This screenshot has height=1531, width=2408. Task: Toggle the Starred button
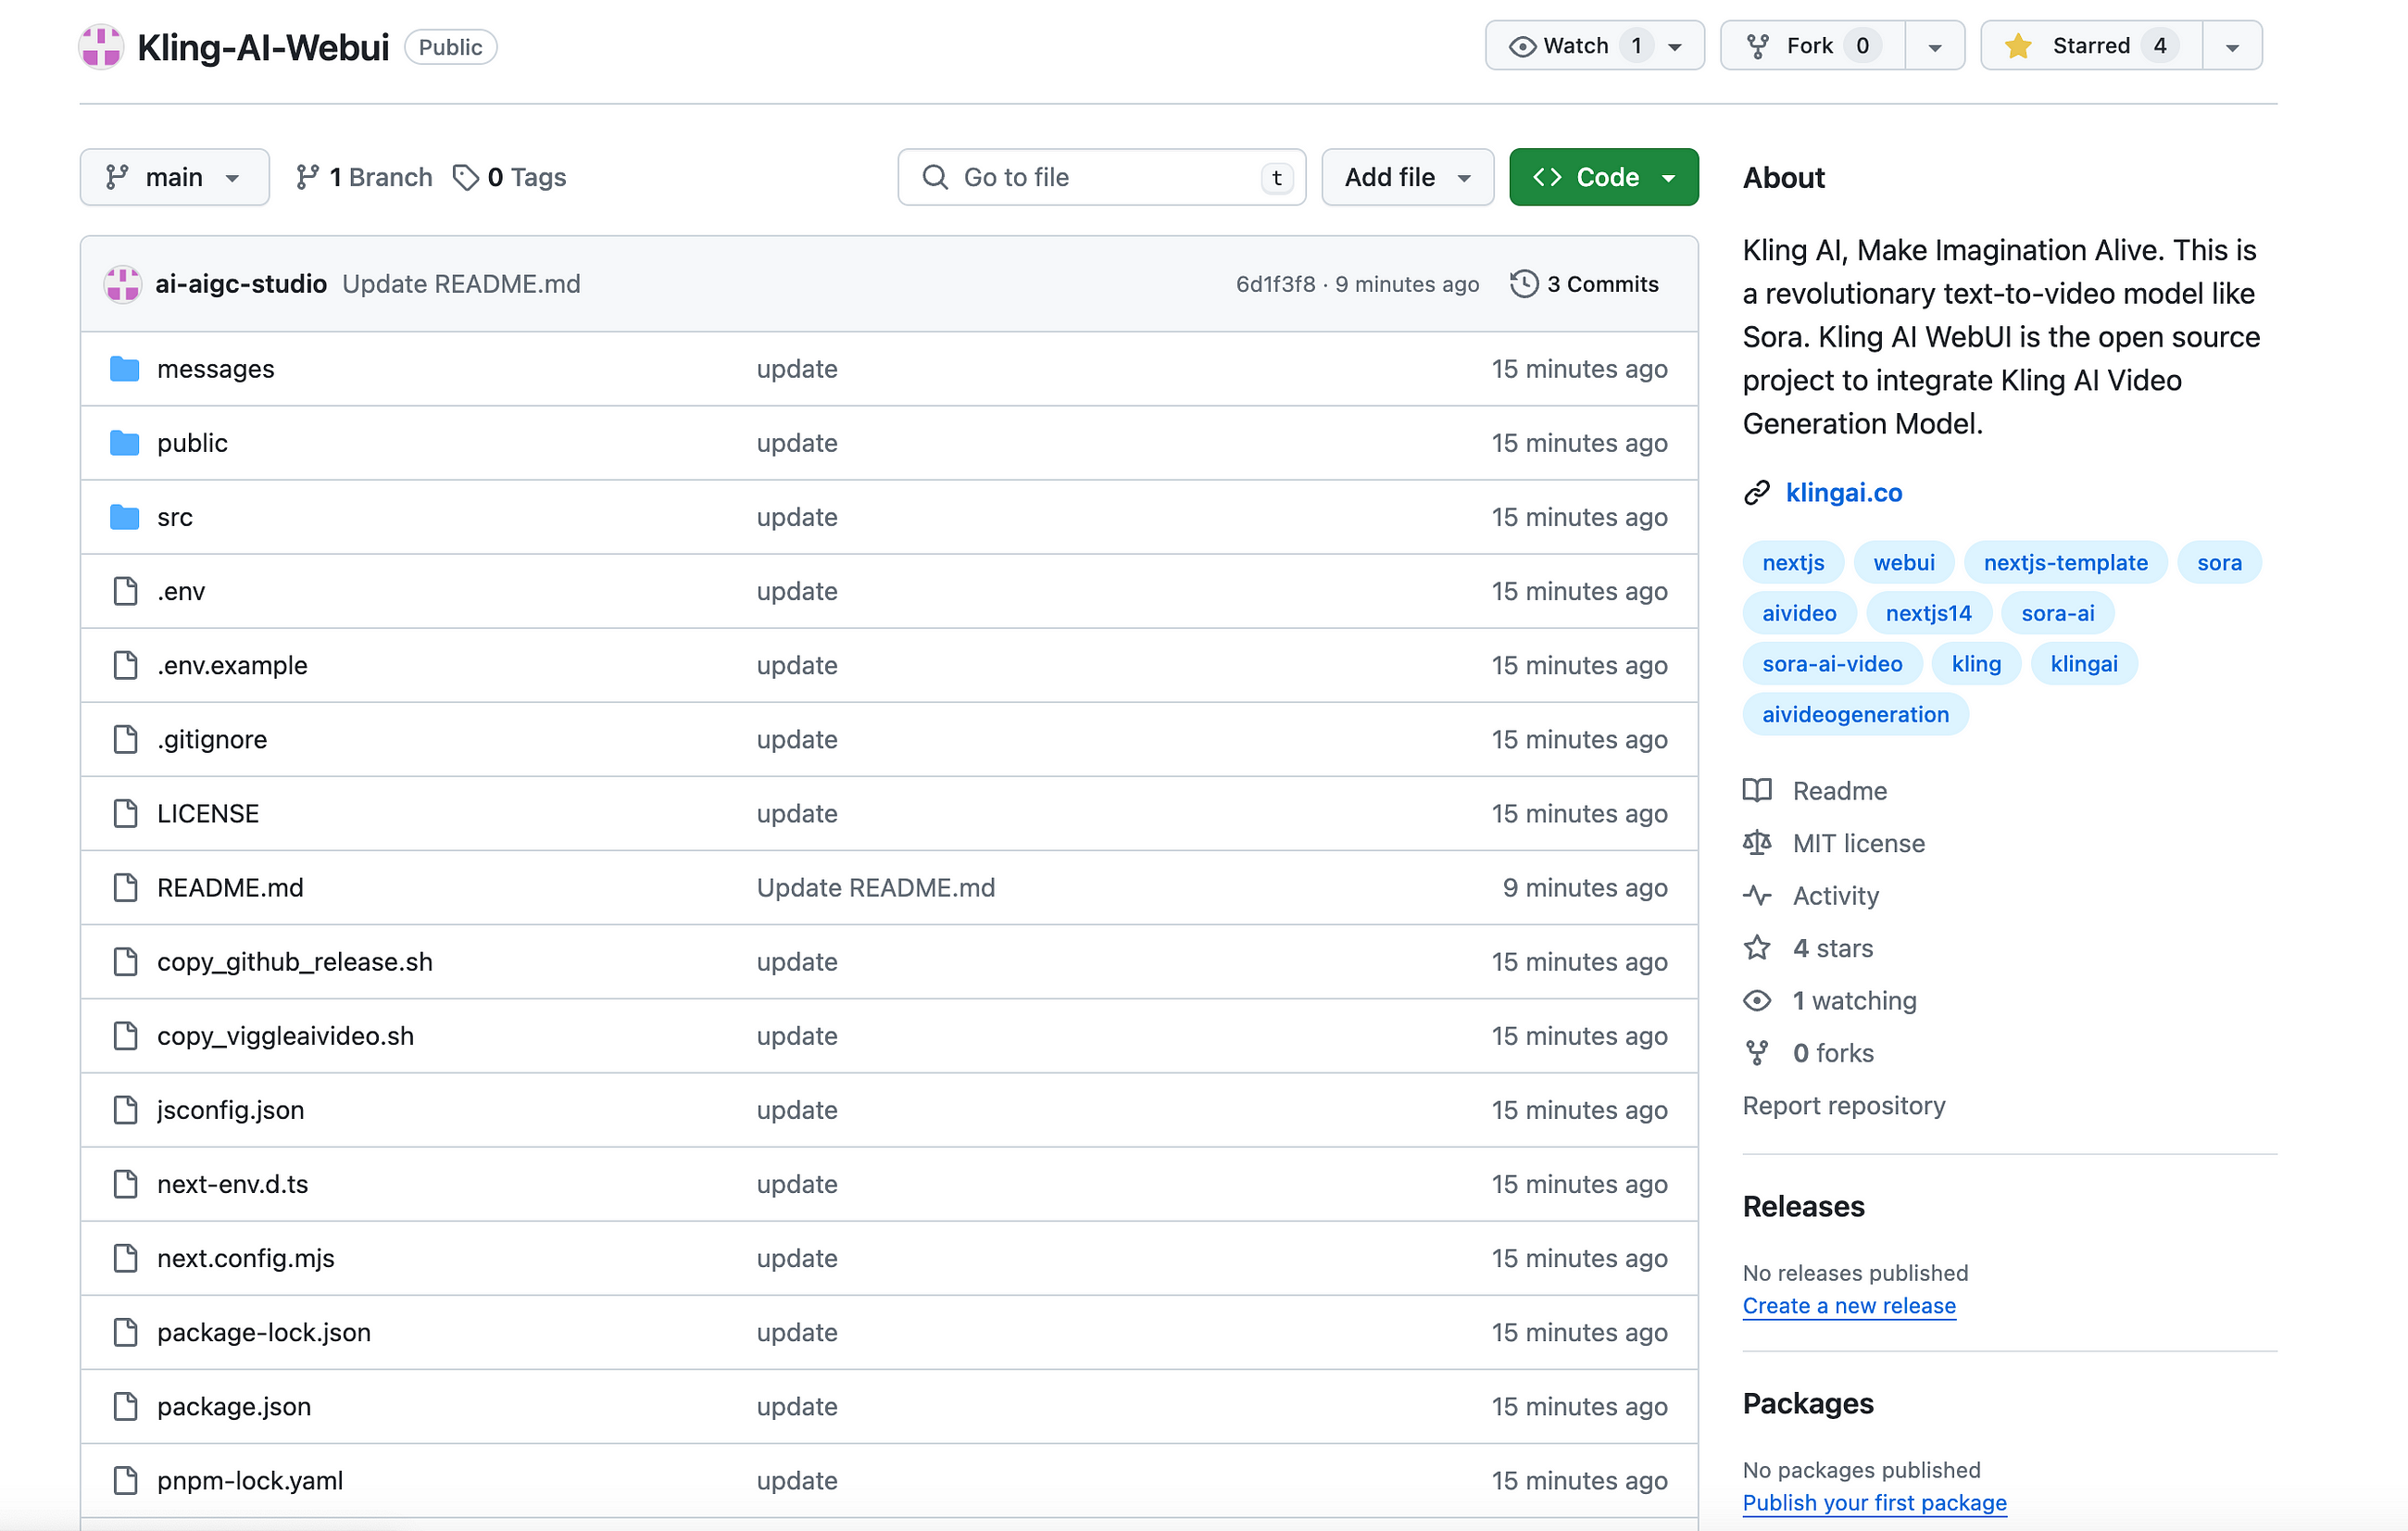(2091, 46)
